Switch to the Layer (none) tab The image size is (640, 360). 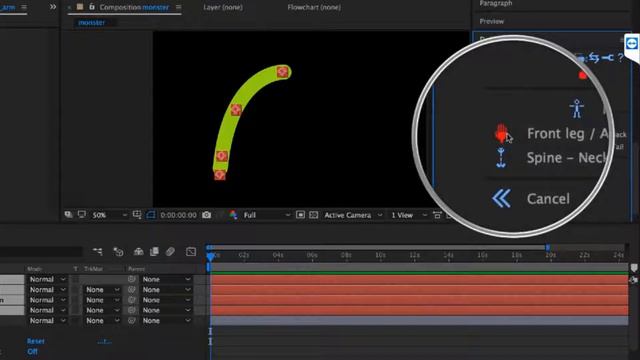223,7
